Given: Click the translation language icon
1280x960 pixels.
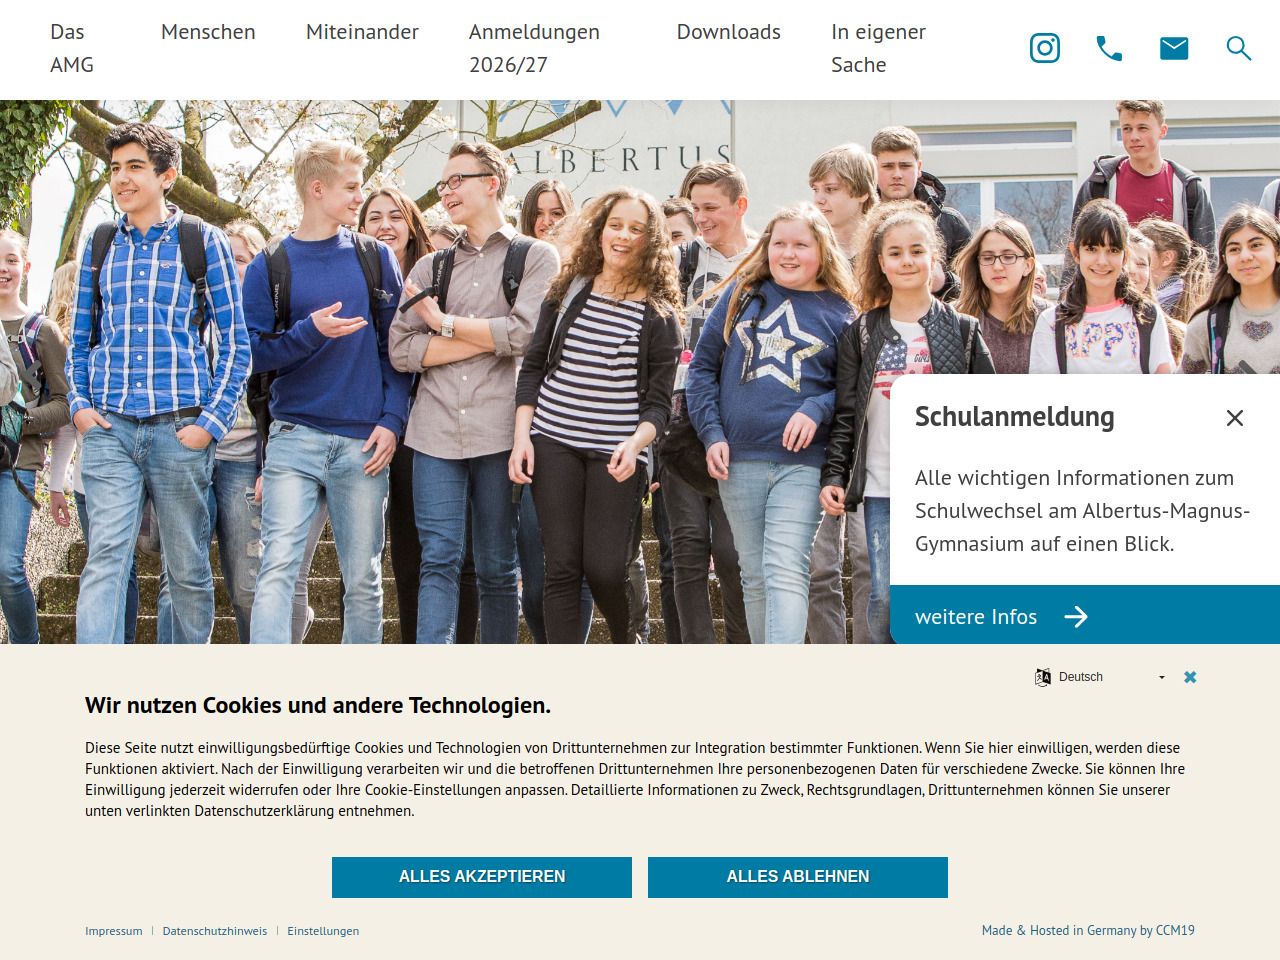Looking at the screenshot, I should tap(1043, 677).
